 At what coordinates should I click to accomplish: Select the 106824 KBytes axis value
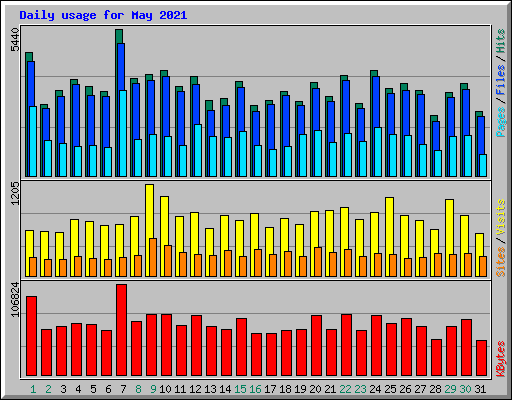point(15,299)
